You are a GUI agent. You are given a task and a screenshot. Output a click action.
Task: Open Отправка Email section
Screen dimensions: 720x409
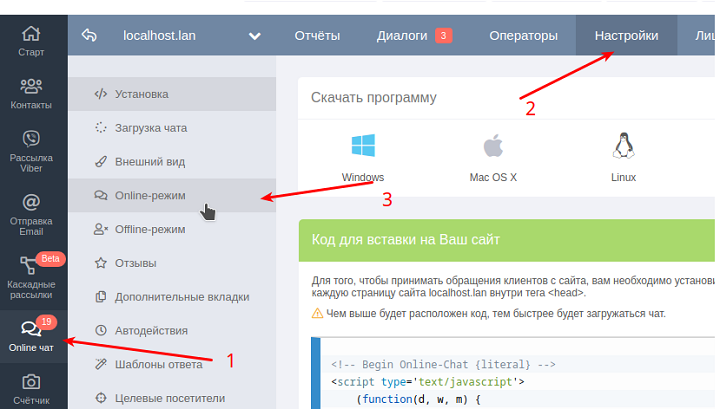31,214
